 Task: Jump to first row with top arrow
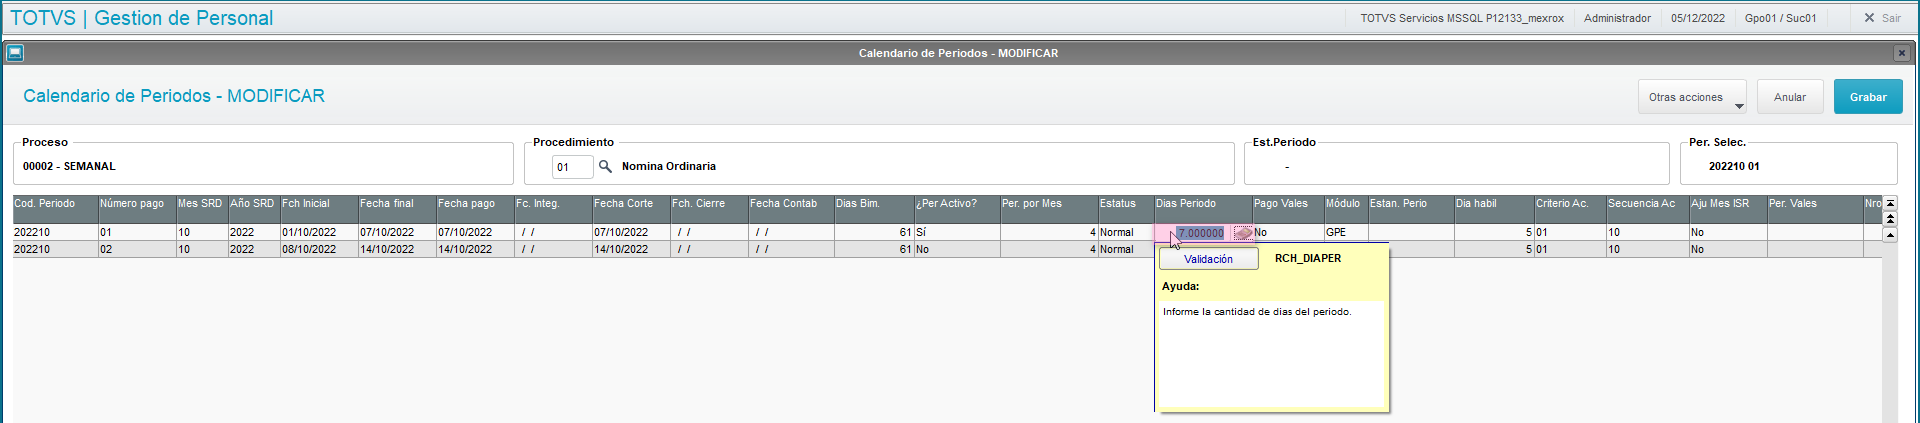pos(1890,204)
